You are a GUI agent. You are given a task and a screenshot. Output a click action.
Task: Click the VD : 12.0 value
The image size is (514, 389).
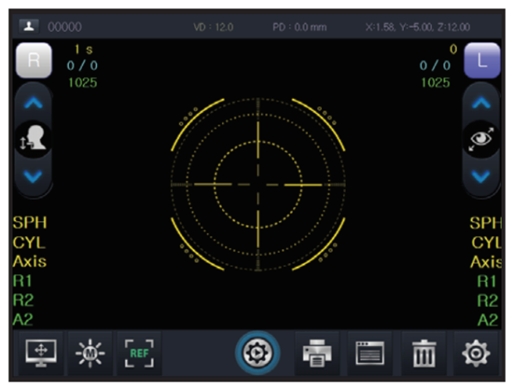point(213,27)
